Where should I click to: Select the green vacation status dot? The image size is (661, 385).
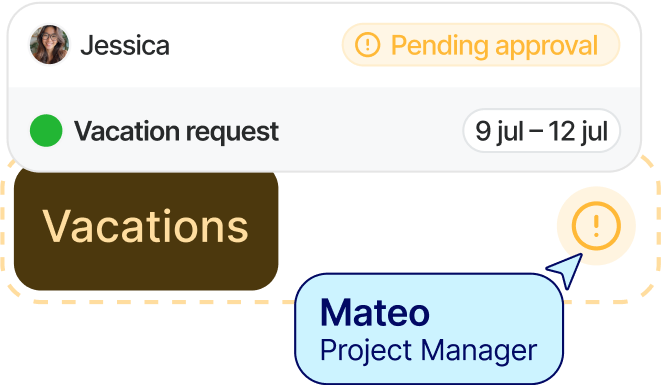point(46,131)
